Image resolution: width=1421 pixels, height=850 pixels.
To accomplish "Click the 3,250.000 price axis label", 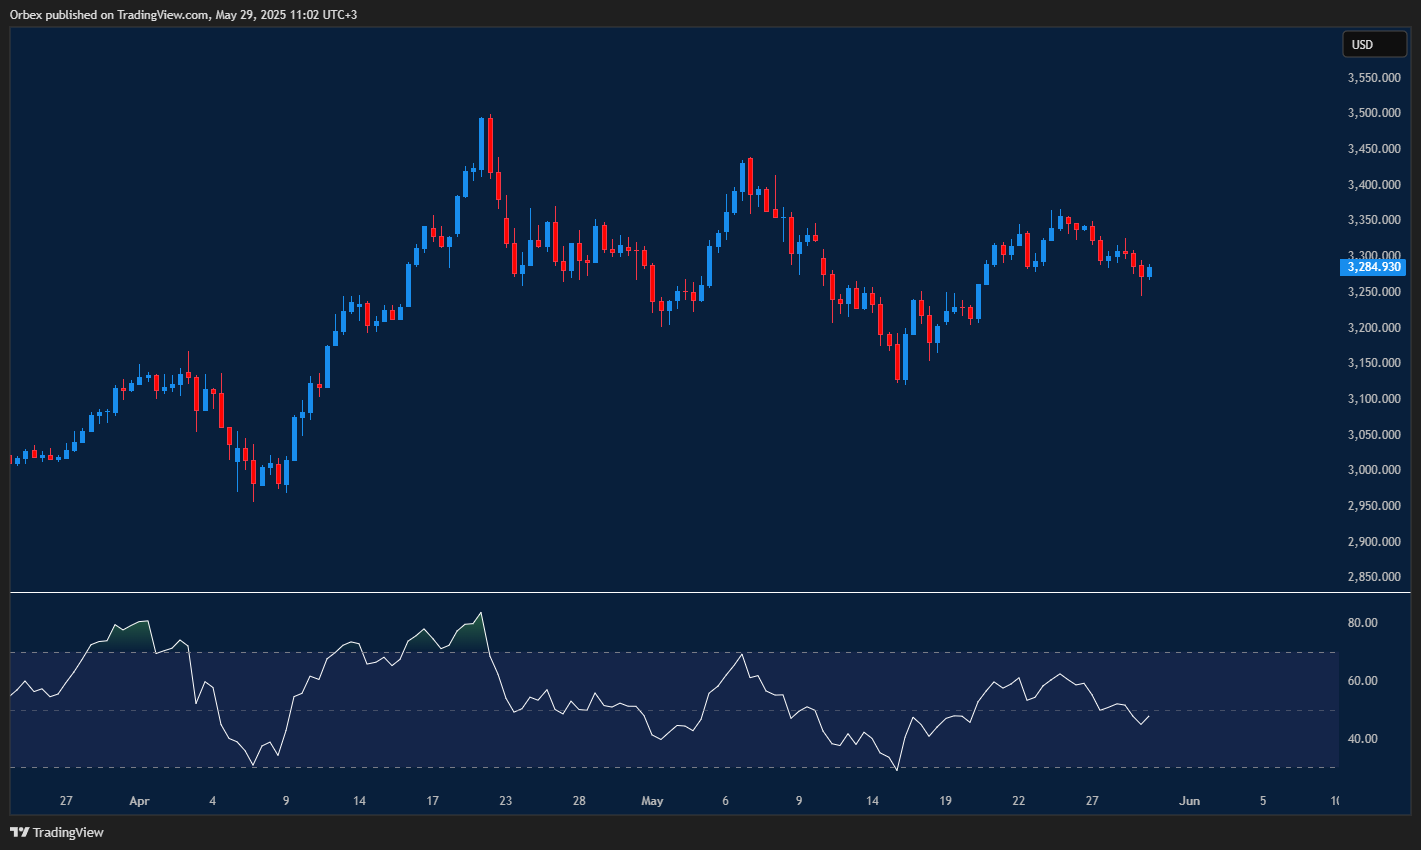I will pos(1373,292).
